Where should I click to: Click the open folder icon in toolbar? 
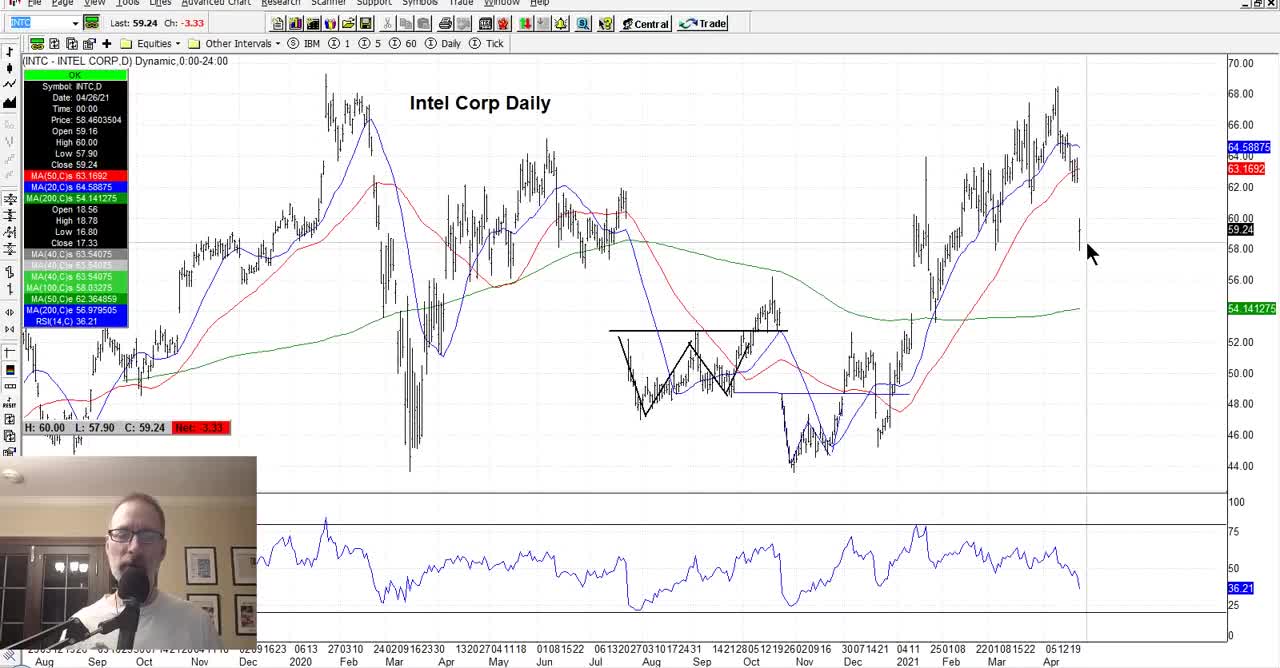coord(348,24)
